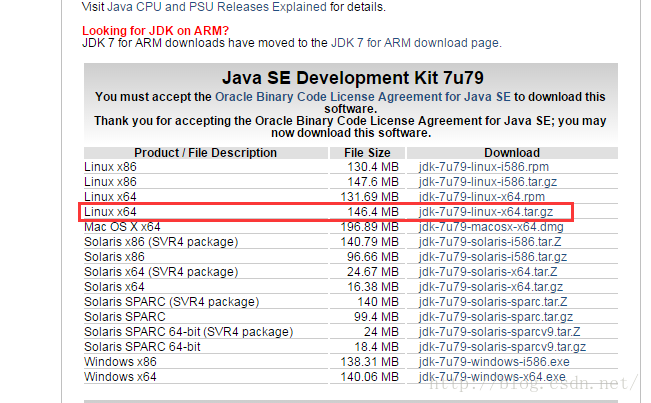Screen dimensions: 651x403
Task: Download jdk-7u79-windows-i586.exe for Windows x86
Action: point(479,362)
